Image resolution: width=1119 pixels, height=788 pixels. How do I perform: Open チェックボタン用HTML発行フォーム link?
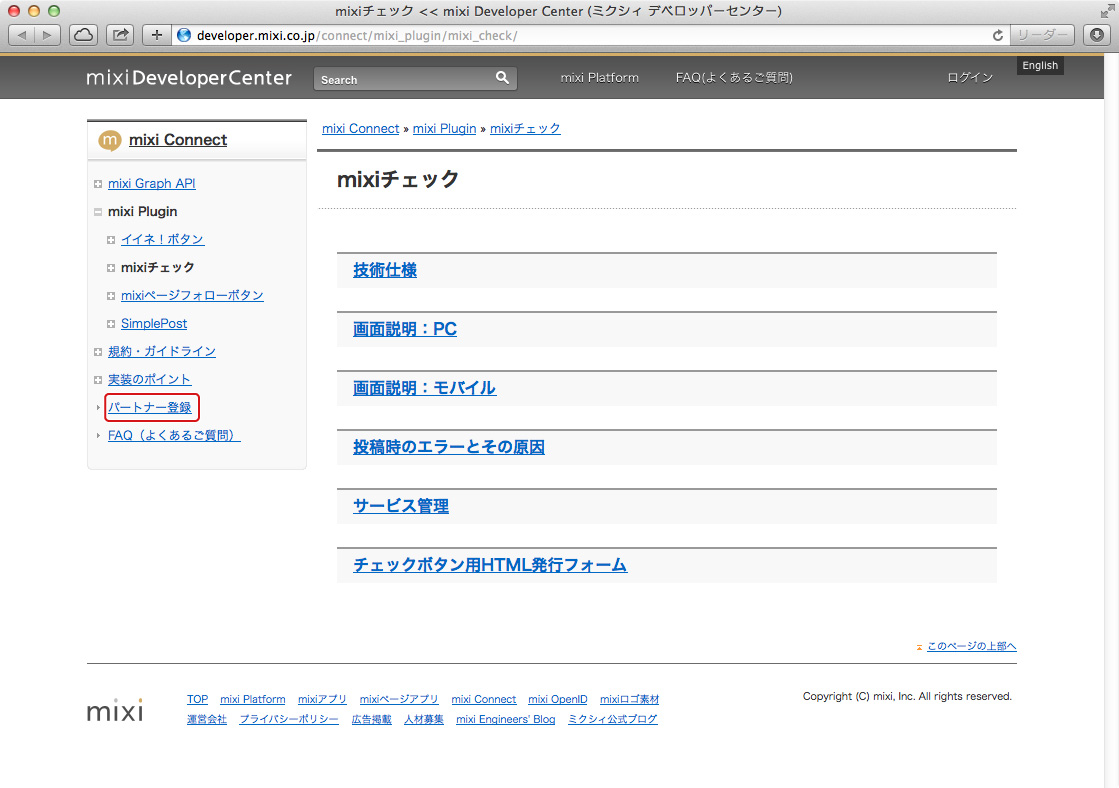490,565
